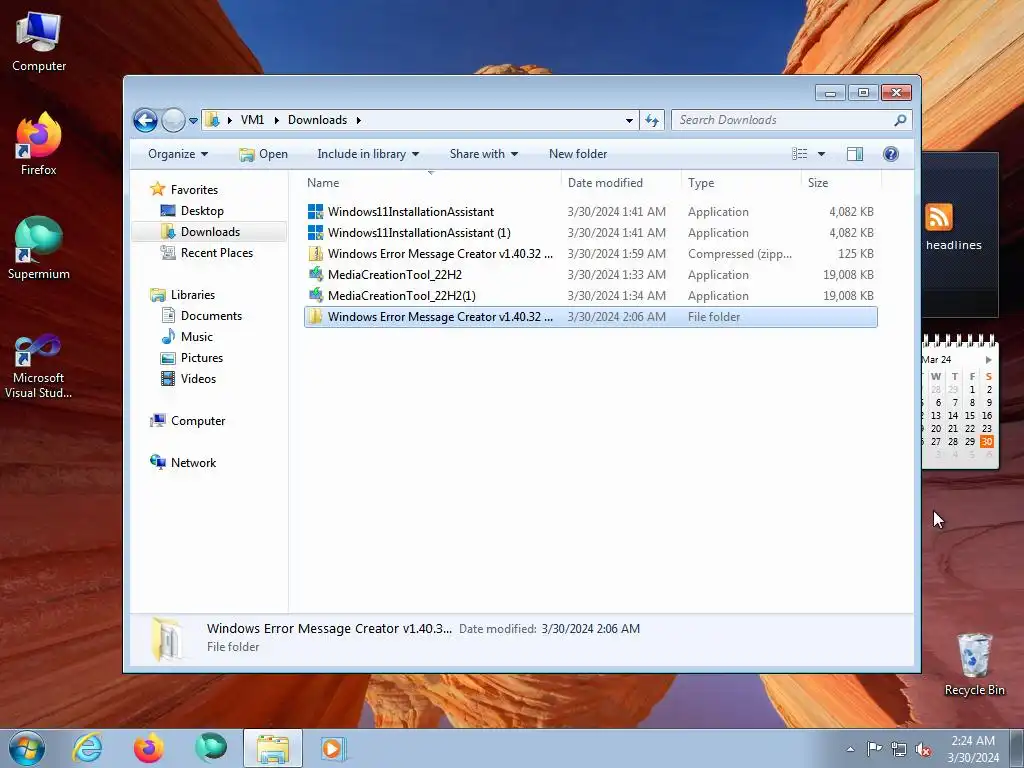This screenshot has height=768, width=1024.
Task: Select day 30 in calendar gadget
Action: click(987, 442)
